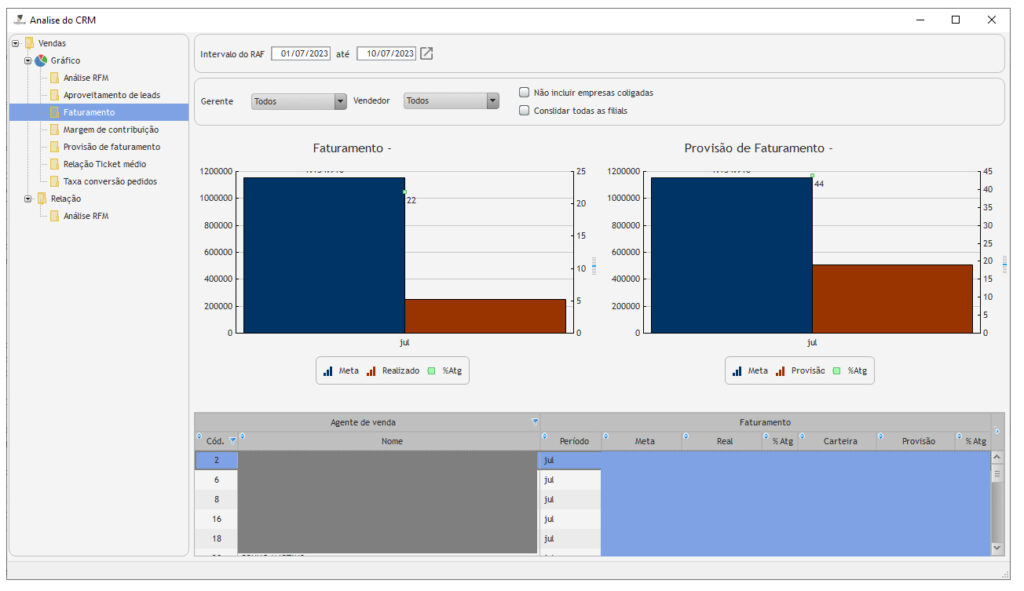Image resolution: width=1024 pixels, height=591 pixels.
Task: Sort by Período column header
Action: [574, 441]
